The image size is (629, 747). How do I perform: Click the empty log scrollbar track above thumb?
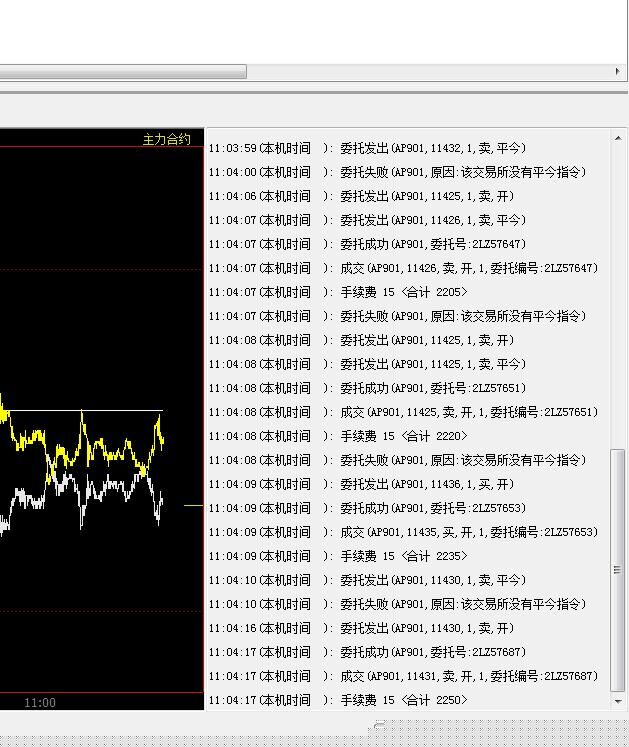[618, 300]
